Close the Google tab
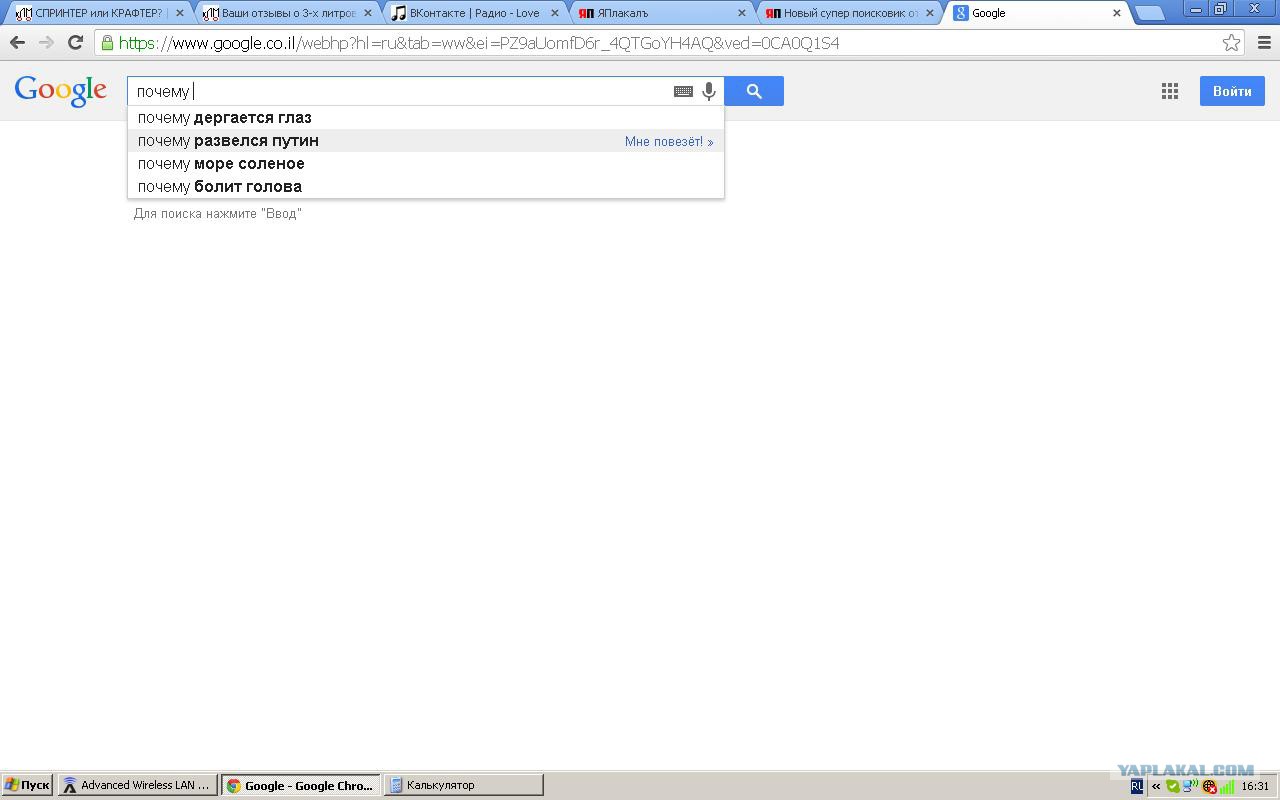Screen dimensions: 1280x800 click(1117, 13)
